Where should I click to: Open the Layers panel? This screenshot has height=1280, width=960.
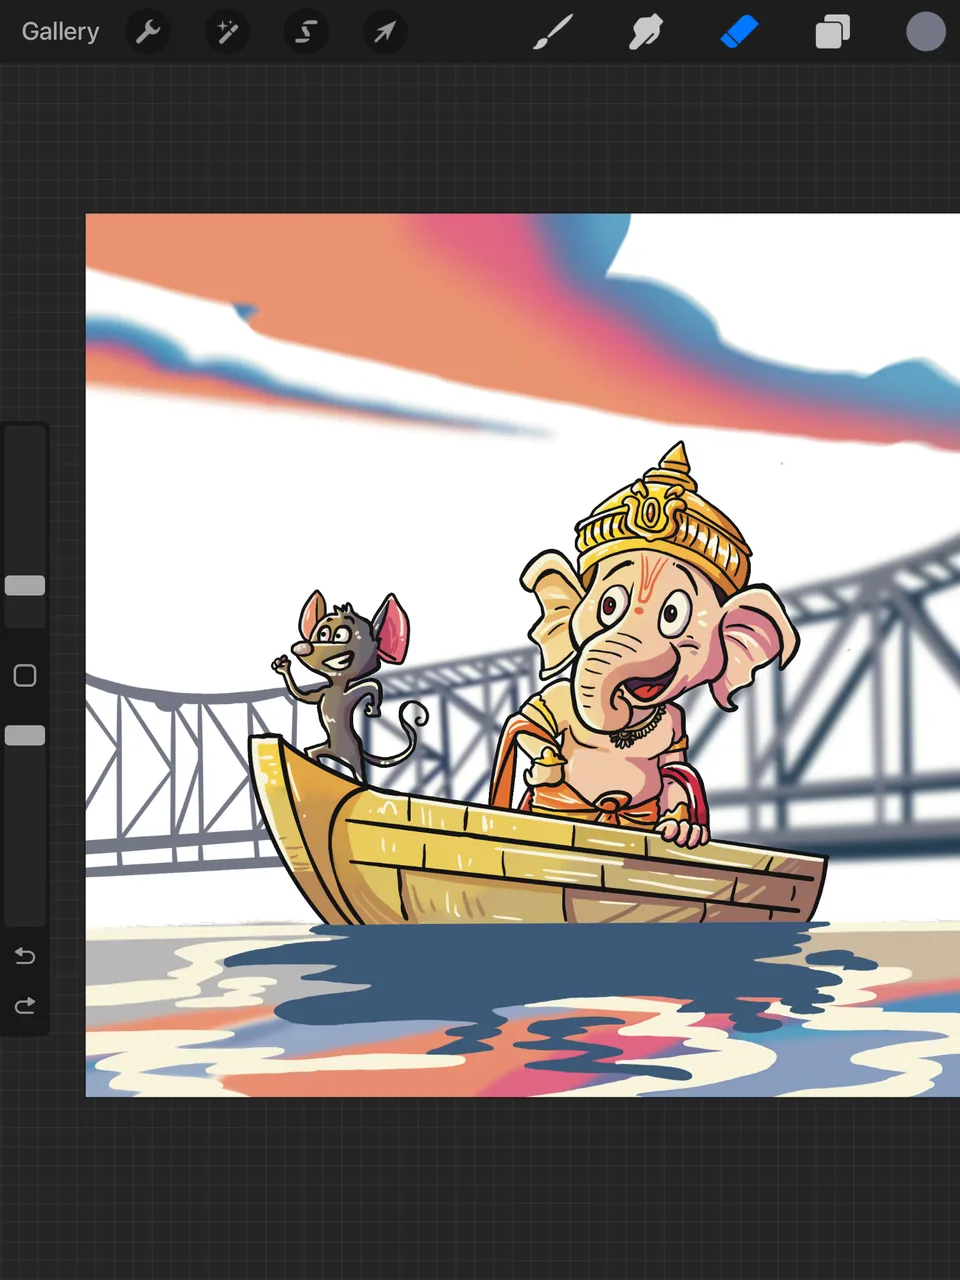tap(832, 32)
